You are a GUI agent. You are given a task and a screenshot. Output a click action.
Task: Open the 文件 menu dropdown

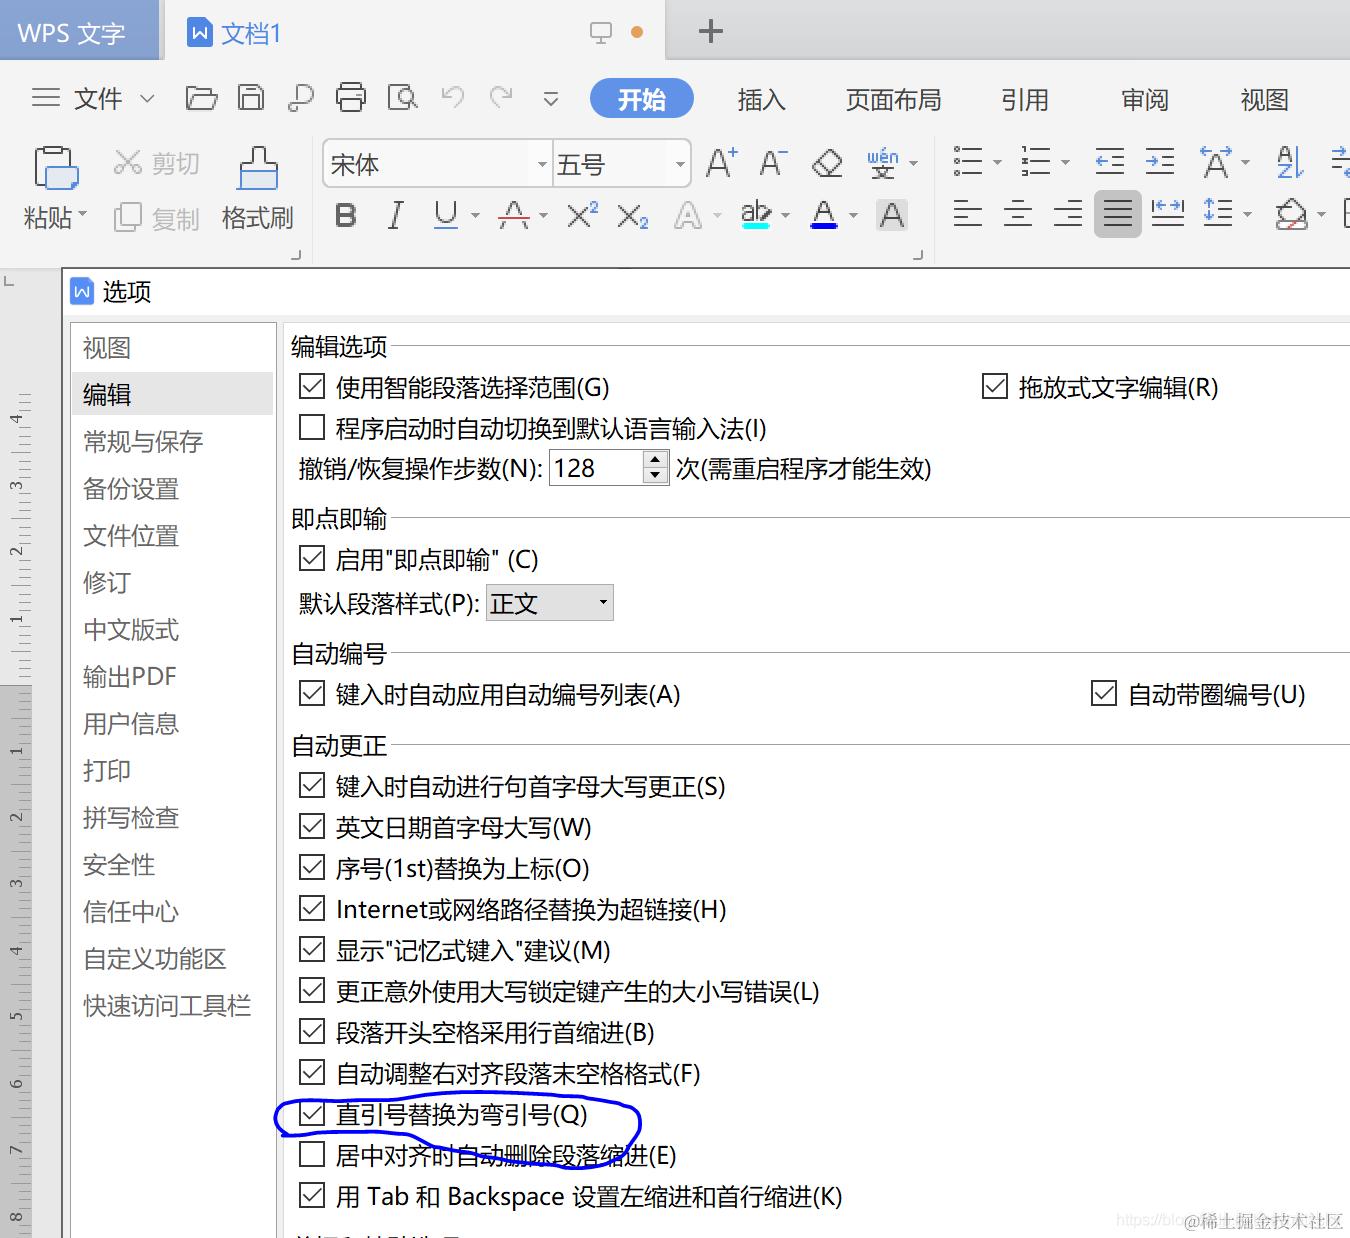(94, 98)
